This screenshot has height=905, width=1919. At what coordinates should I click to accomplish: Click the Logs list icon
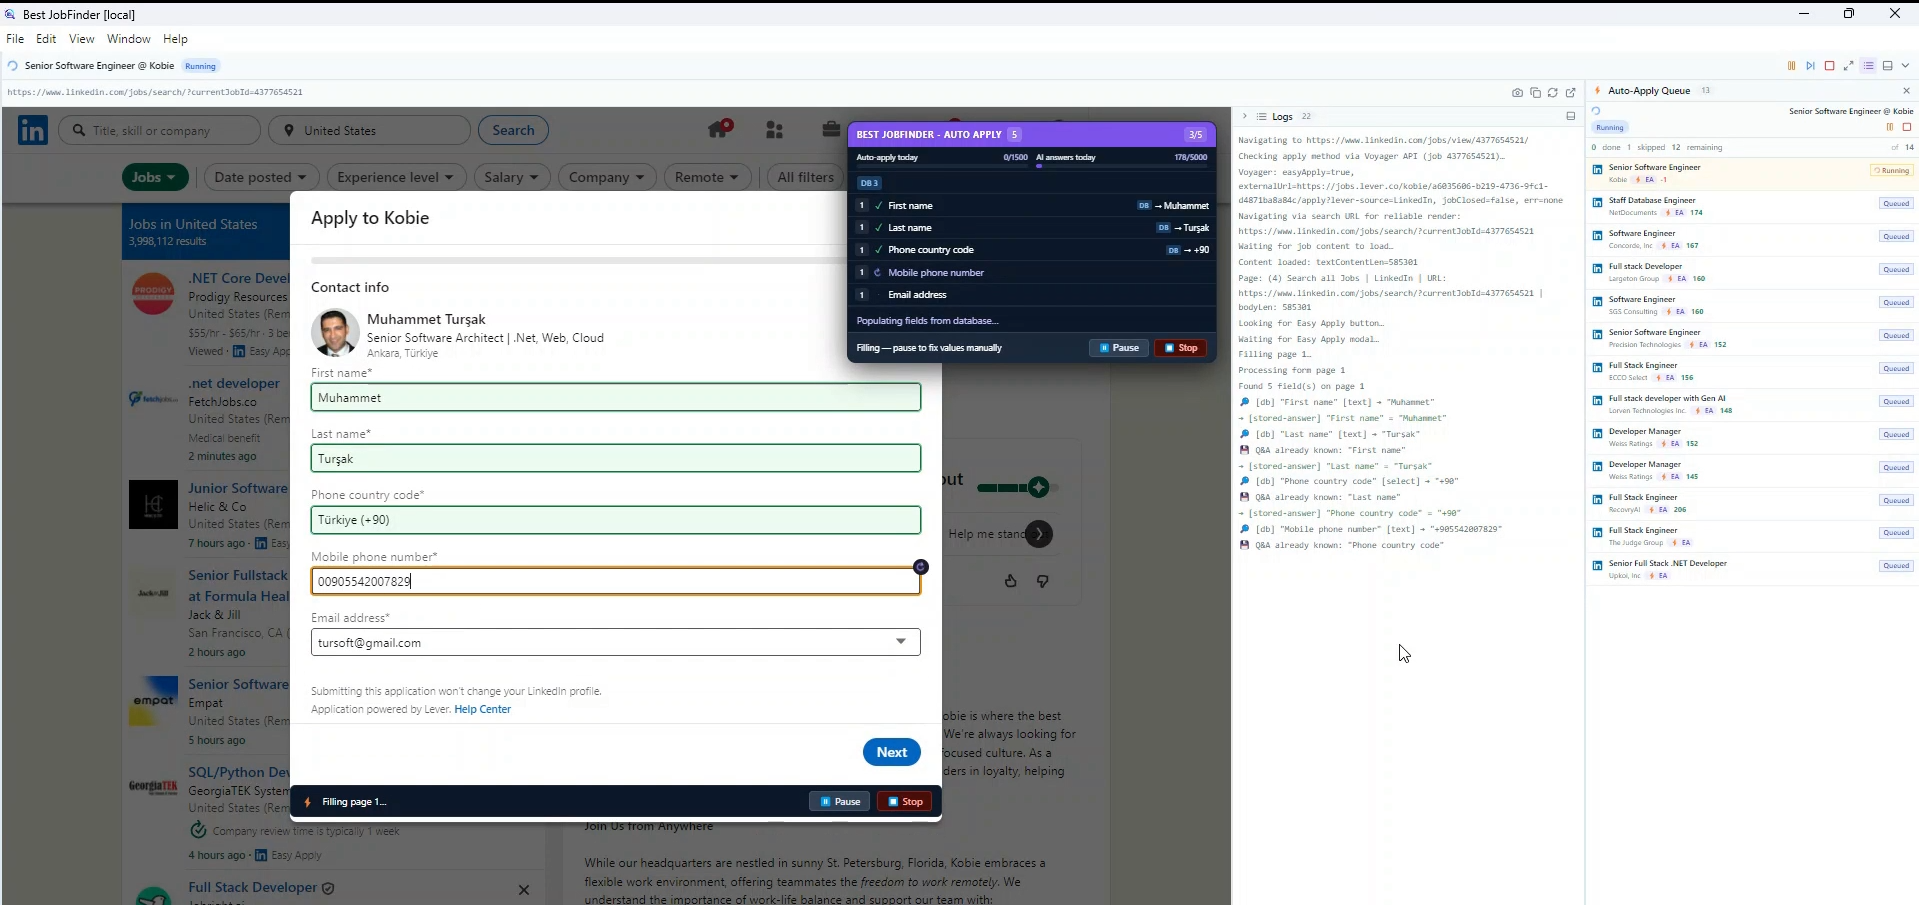pos(1261,117)
